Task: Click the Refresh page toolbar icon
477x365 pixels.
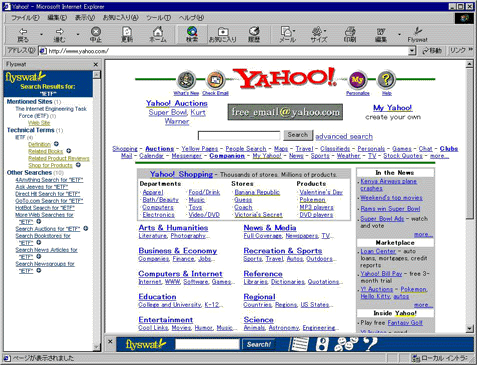Action: coord(127,34)
